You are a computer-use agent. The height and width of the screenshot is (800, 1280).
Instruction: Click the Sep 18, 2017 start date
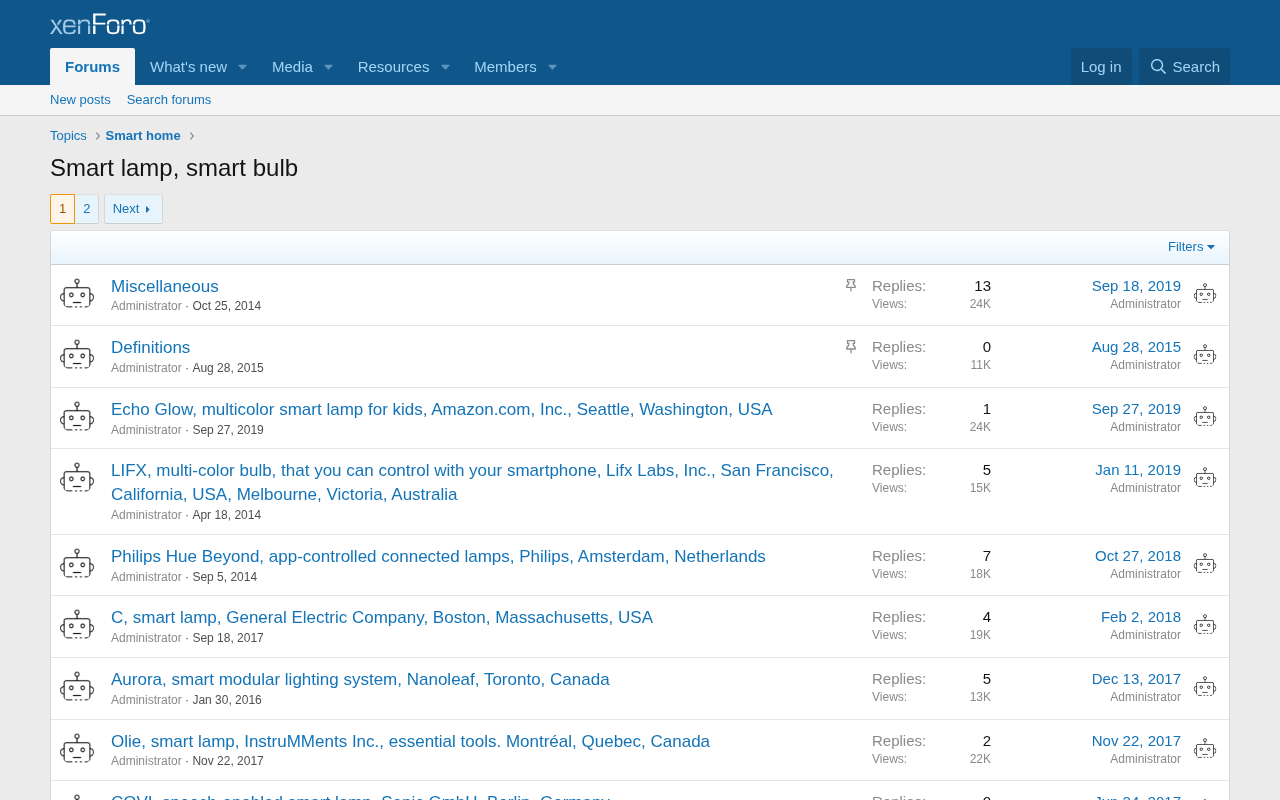228,638
